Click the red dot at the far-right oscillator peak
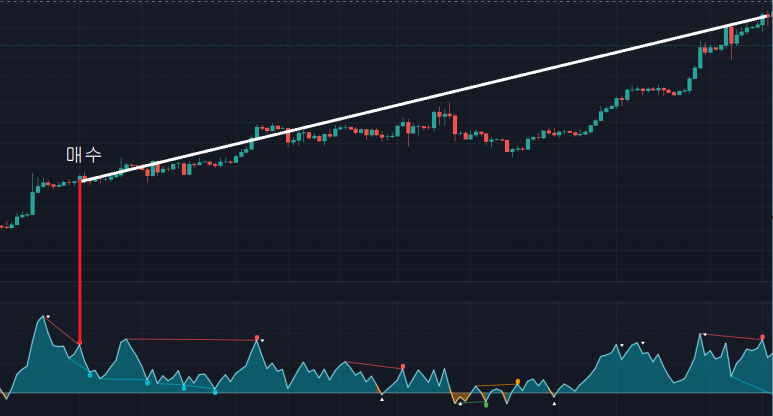 (763, 337)
